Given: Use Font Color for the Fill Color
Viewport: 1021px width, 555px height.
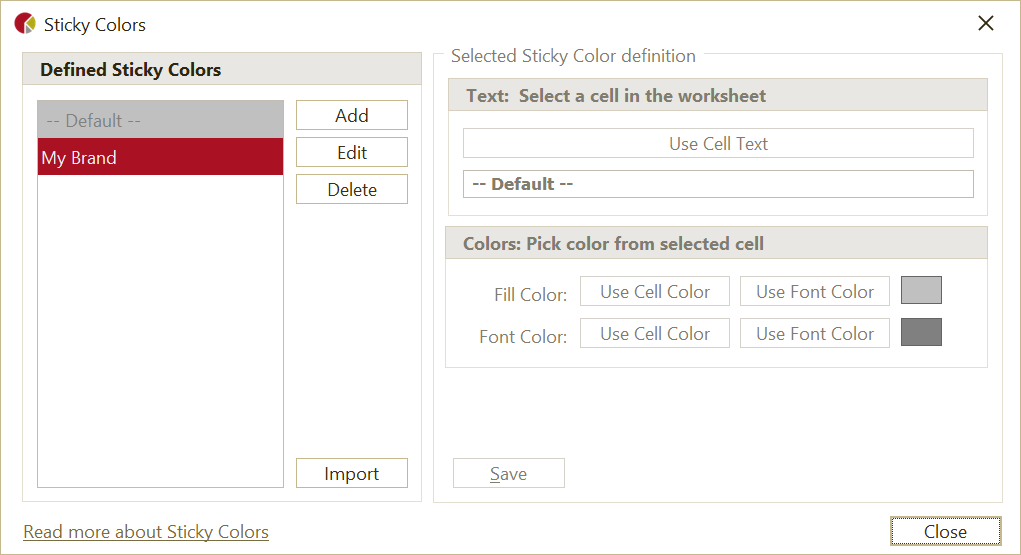Looking at the screenshot, I should (815, 291).
